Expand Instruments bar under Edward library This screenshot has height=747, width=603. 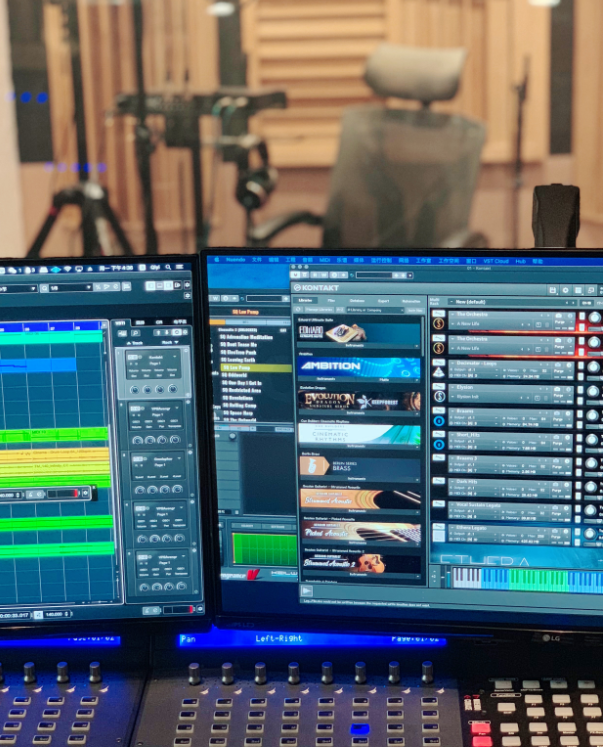pyautogui.click(x=359, y=345)
